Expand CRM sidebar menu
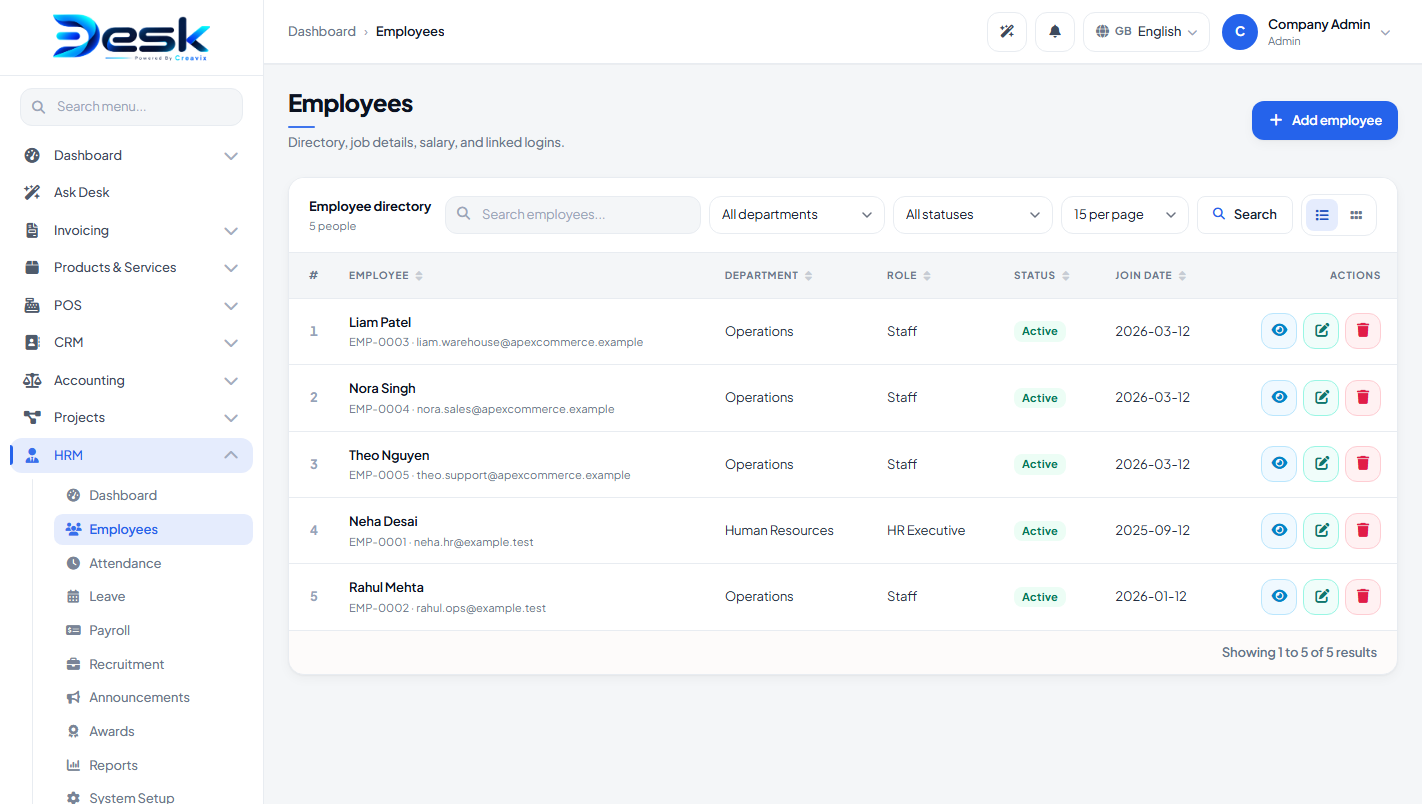 pyautogui.click(x=231, y=343)
